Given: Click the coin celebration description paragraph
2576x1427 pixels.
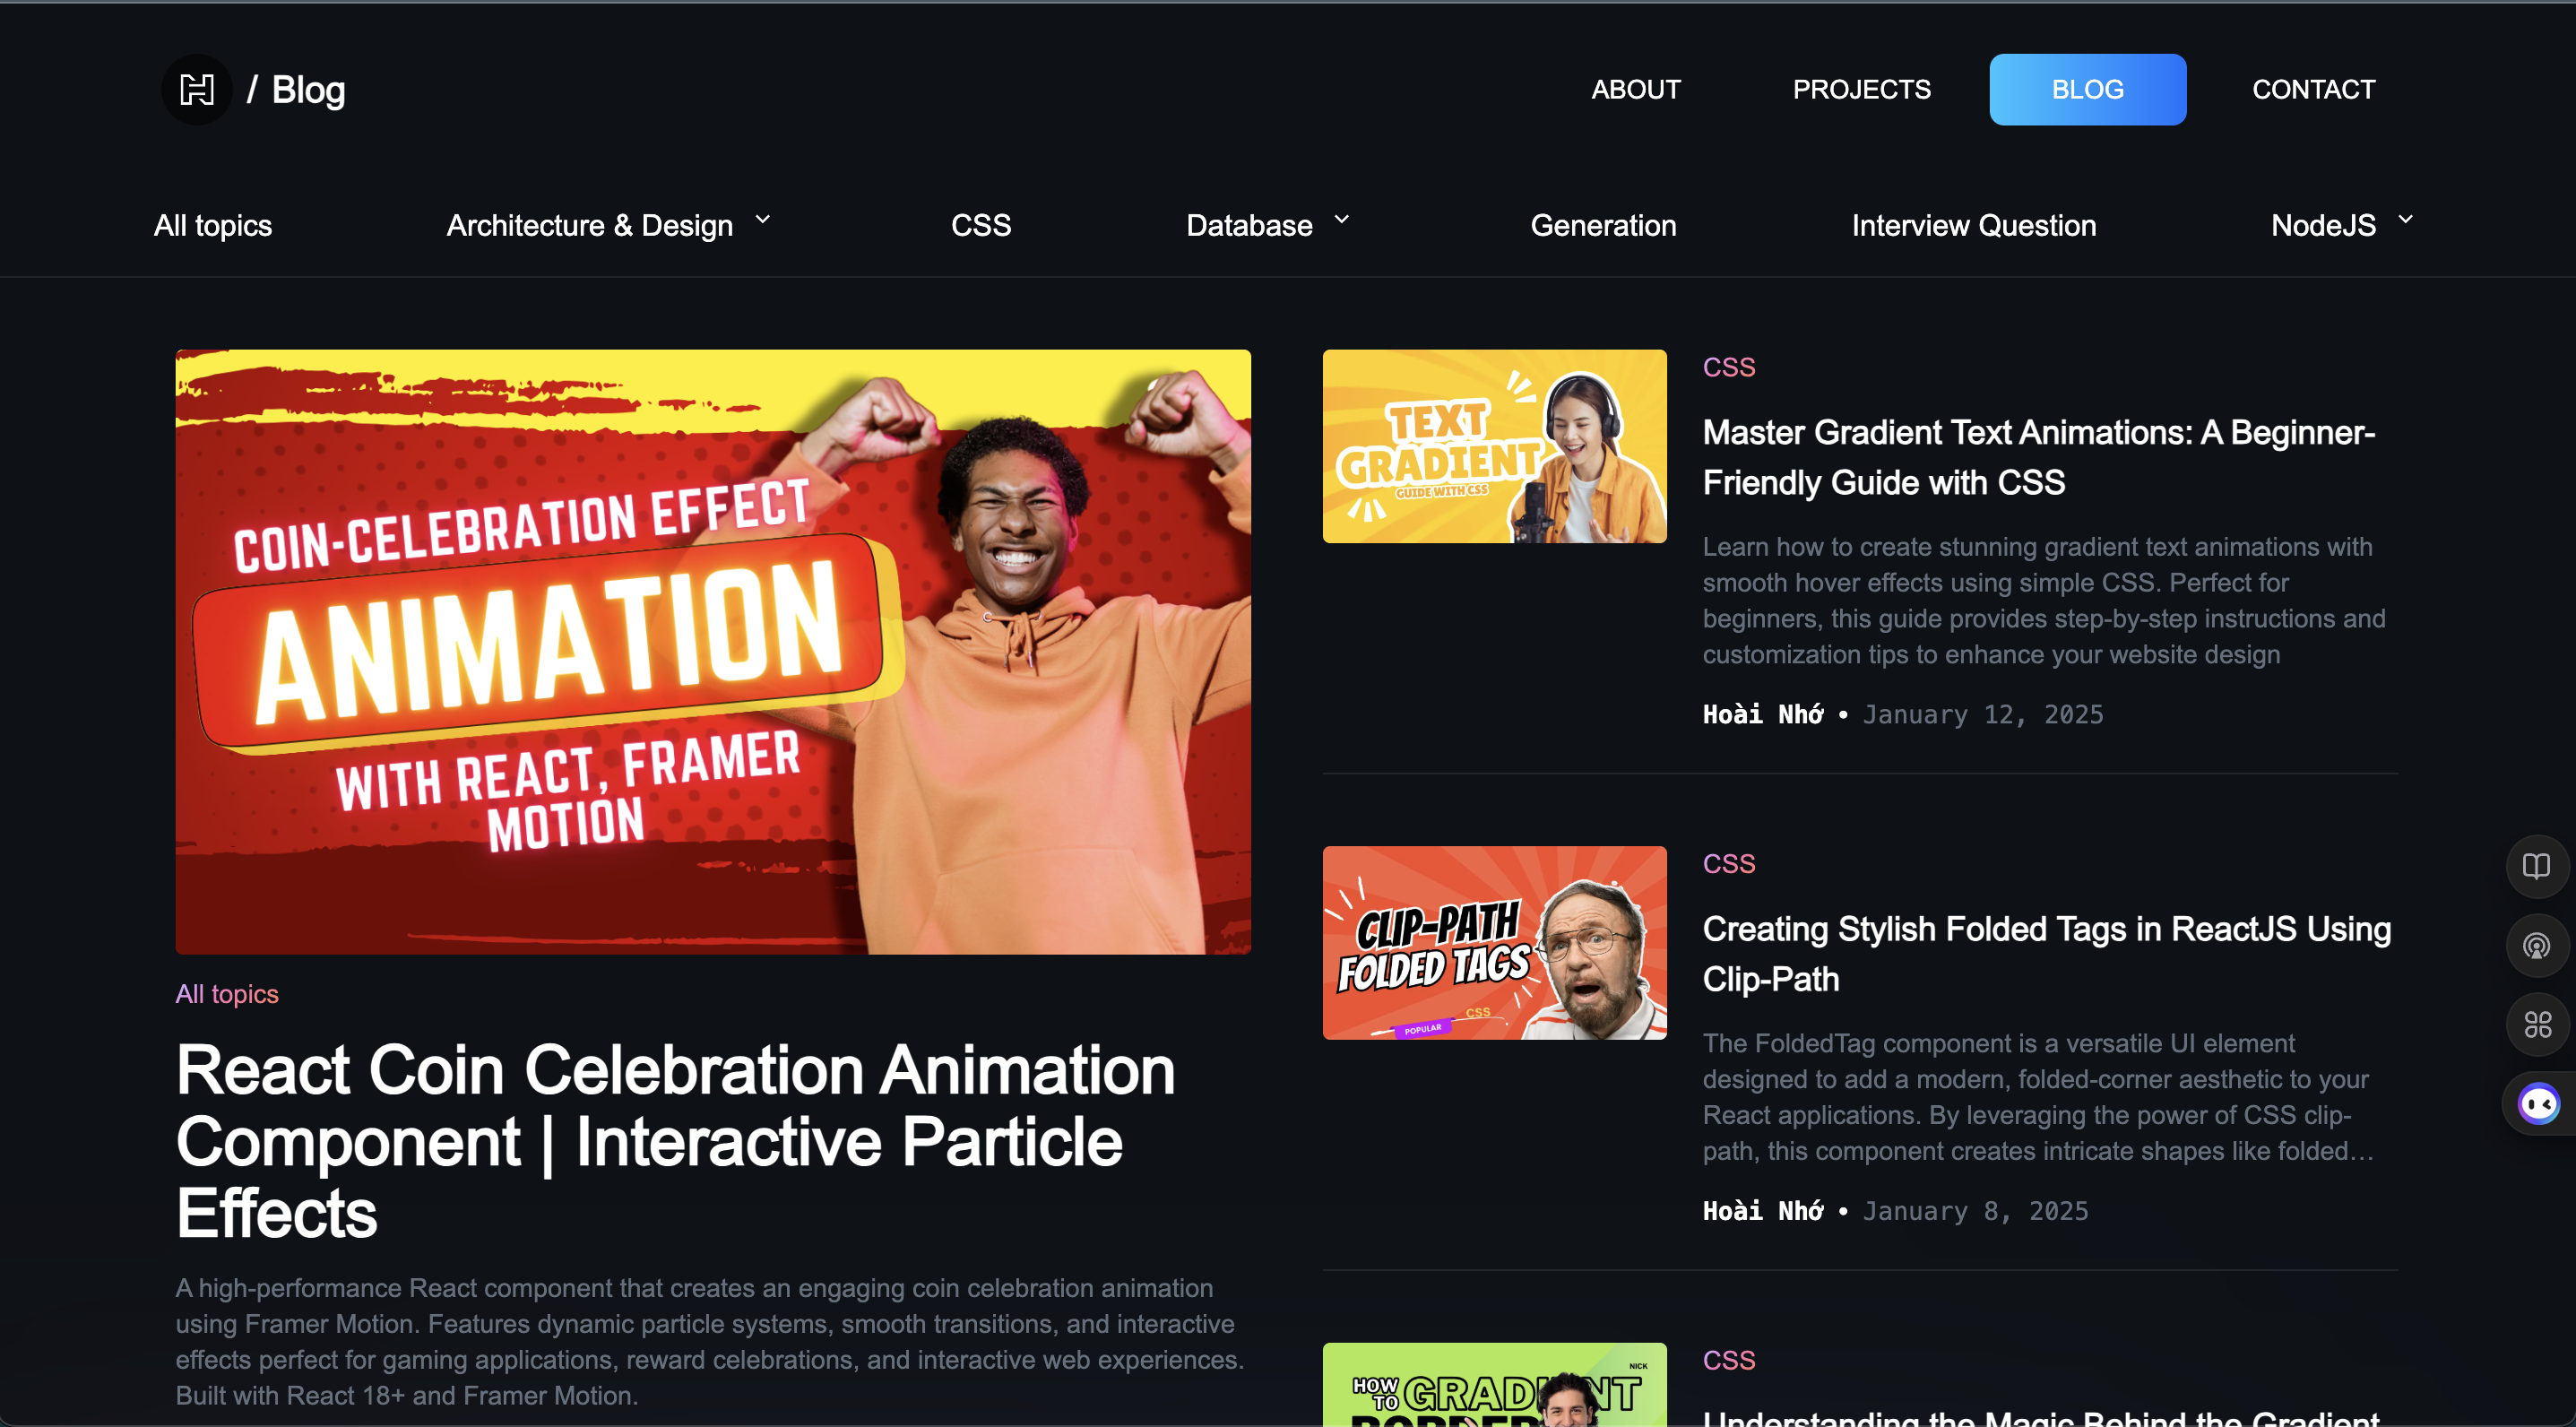Looking at the screenshot, I should (710, 1342).
